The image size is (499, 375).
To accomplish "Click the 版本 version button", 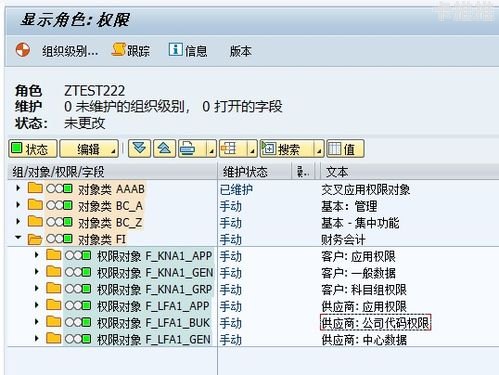I will [240, 51].
